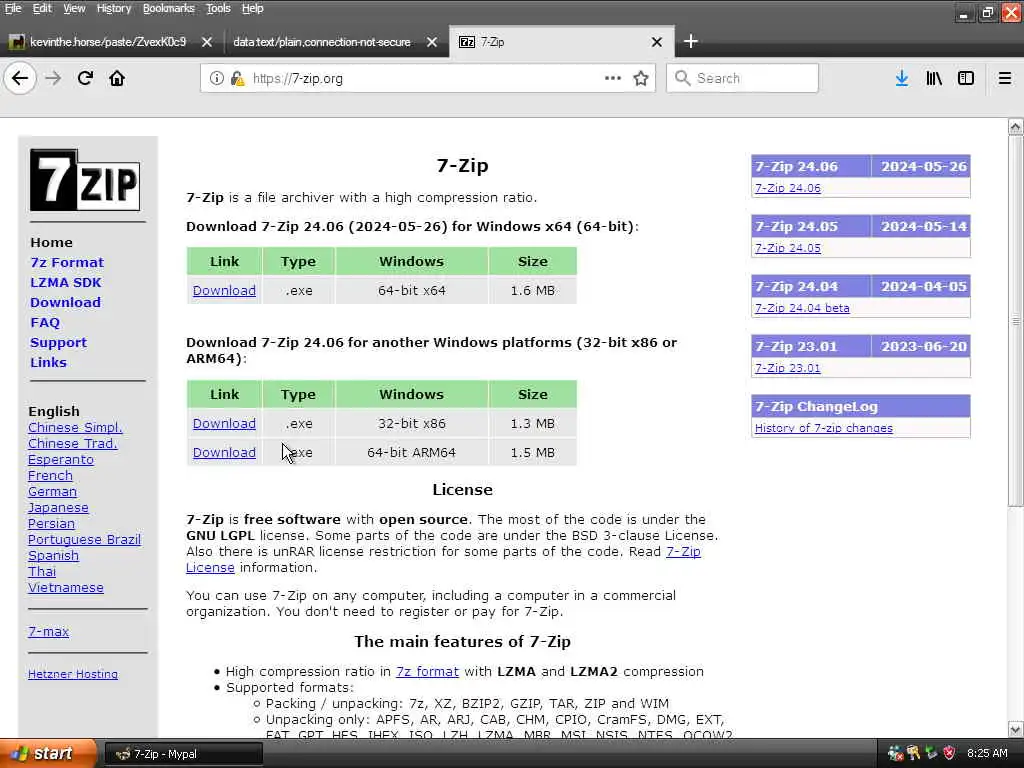Open 7-Zip 23.01 news link
This screenshot has height=768, width=1024.
point(788,368)
